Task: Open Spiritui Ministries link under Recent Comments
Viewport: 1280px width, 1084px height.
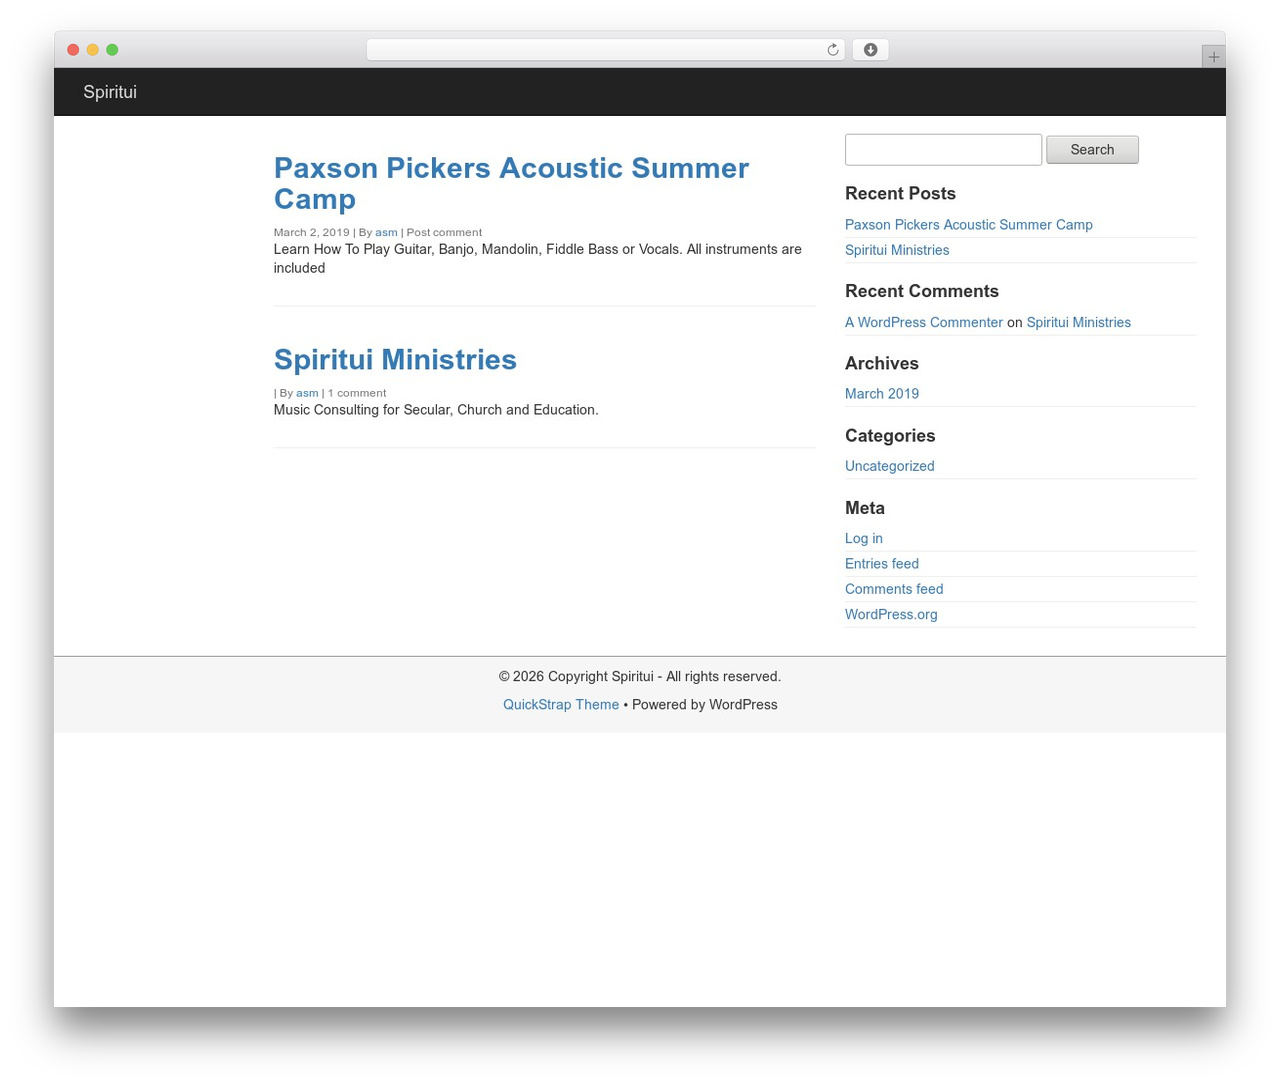Action: pos(1078,322)
